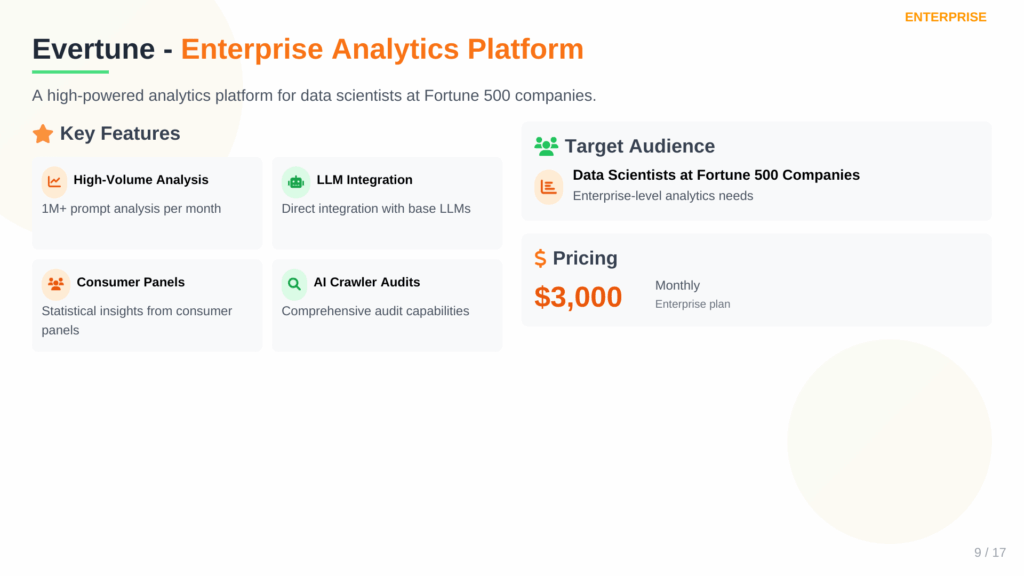The width and height of the screenshot is (1024, 576).
Task: Click the Consumer Panels people icon
Action: [x=56, y=283]
